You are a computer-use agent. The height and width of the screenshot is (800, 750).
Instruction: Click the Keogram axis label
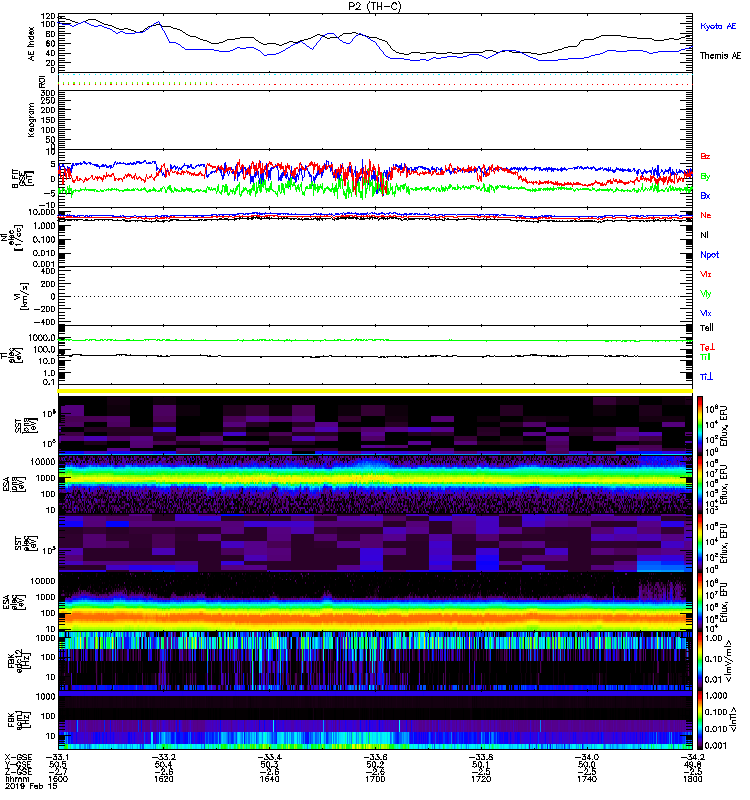click(x=32, y=119)
